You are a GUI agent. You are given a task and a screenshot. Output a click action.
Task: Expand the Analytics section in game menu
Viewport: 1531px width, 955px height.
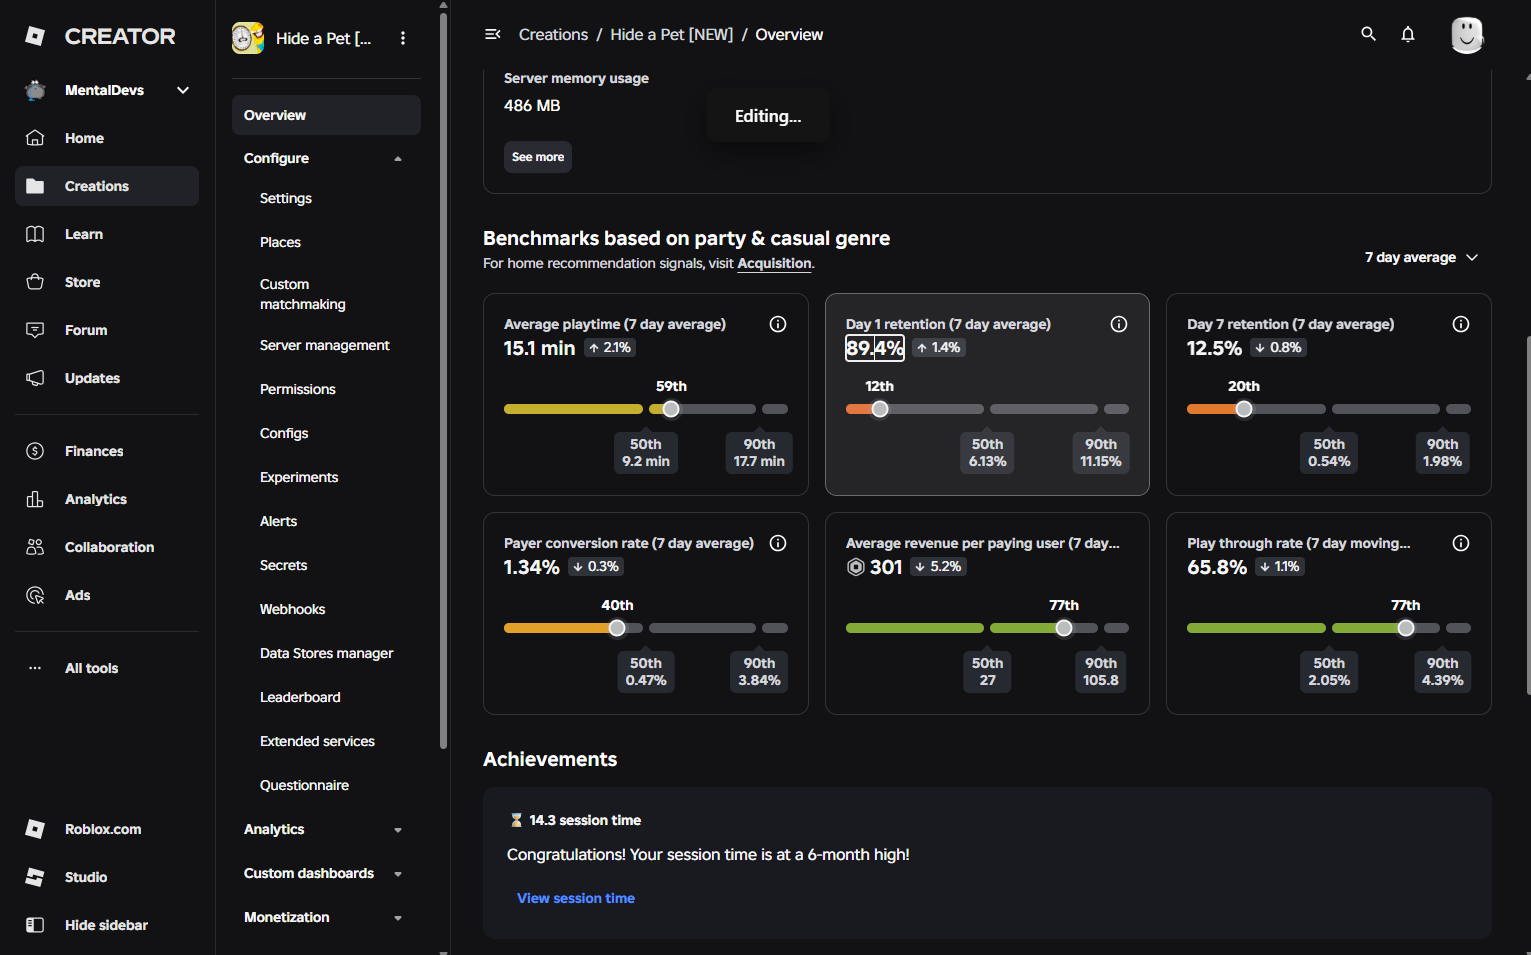pos(398,830)
